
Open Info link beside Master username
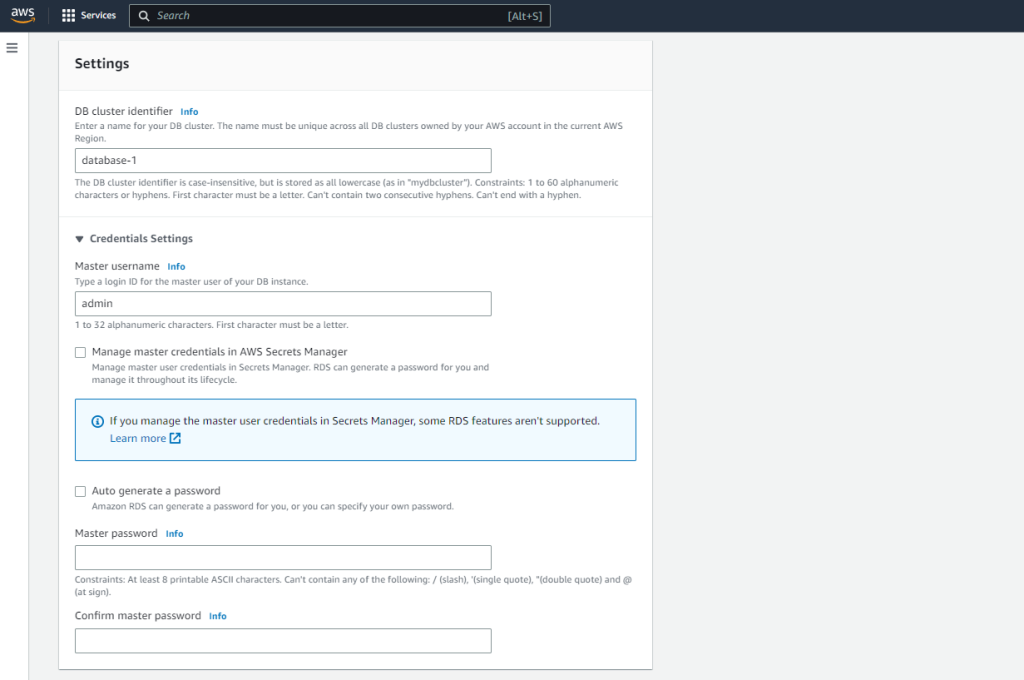(x=176, y=267)
